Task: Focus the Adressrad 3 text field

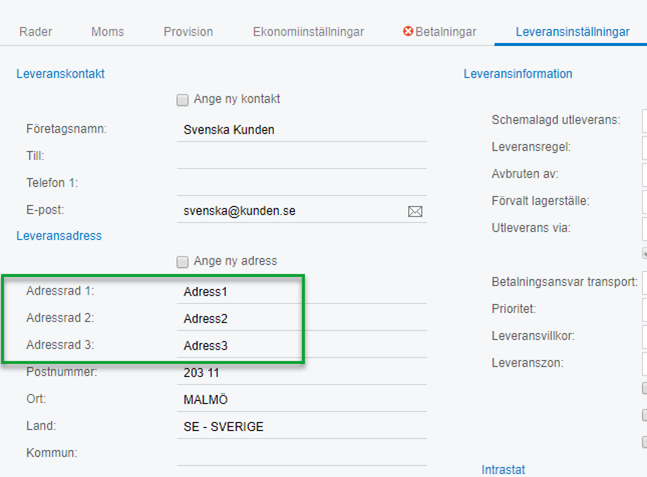Action: pos(300,346)
